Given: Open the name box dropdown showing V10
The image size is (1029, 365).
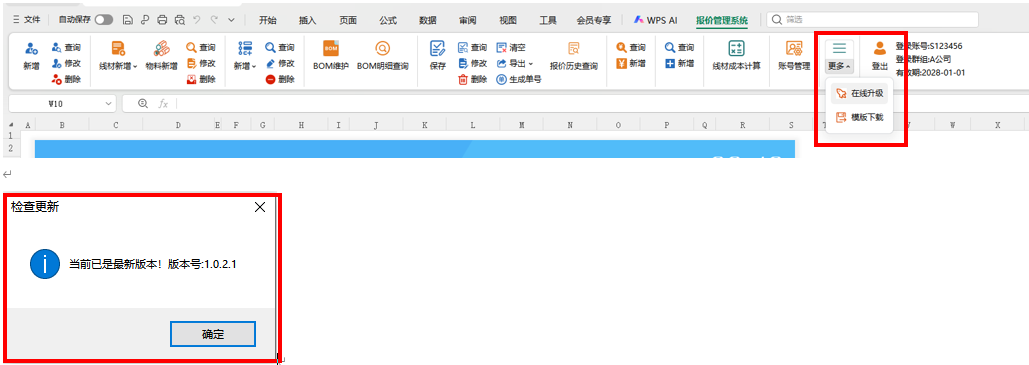Looking at the screenshot, I should 108,104.
